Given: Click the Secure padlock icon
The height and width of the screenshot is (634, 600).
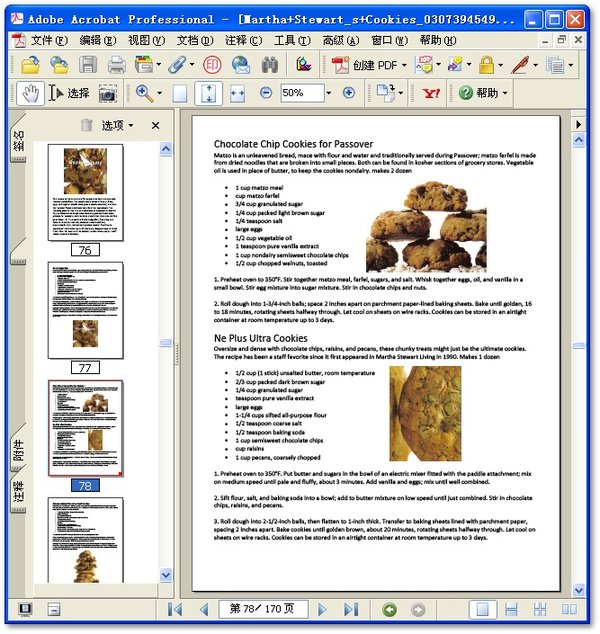Looking at the screenshot, I should pos(486,65).
